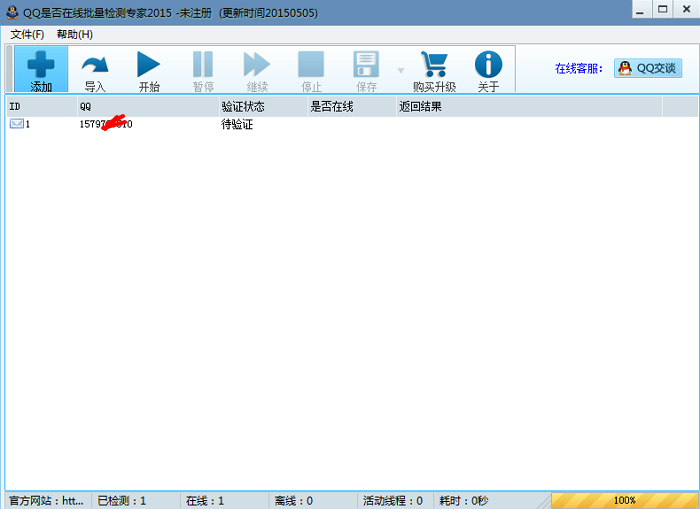Click the 耗时：0秒 status entry
Screen dimensions: 700x509
(464, 501)
